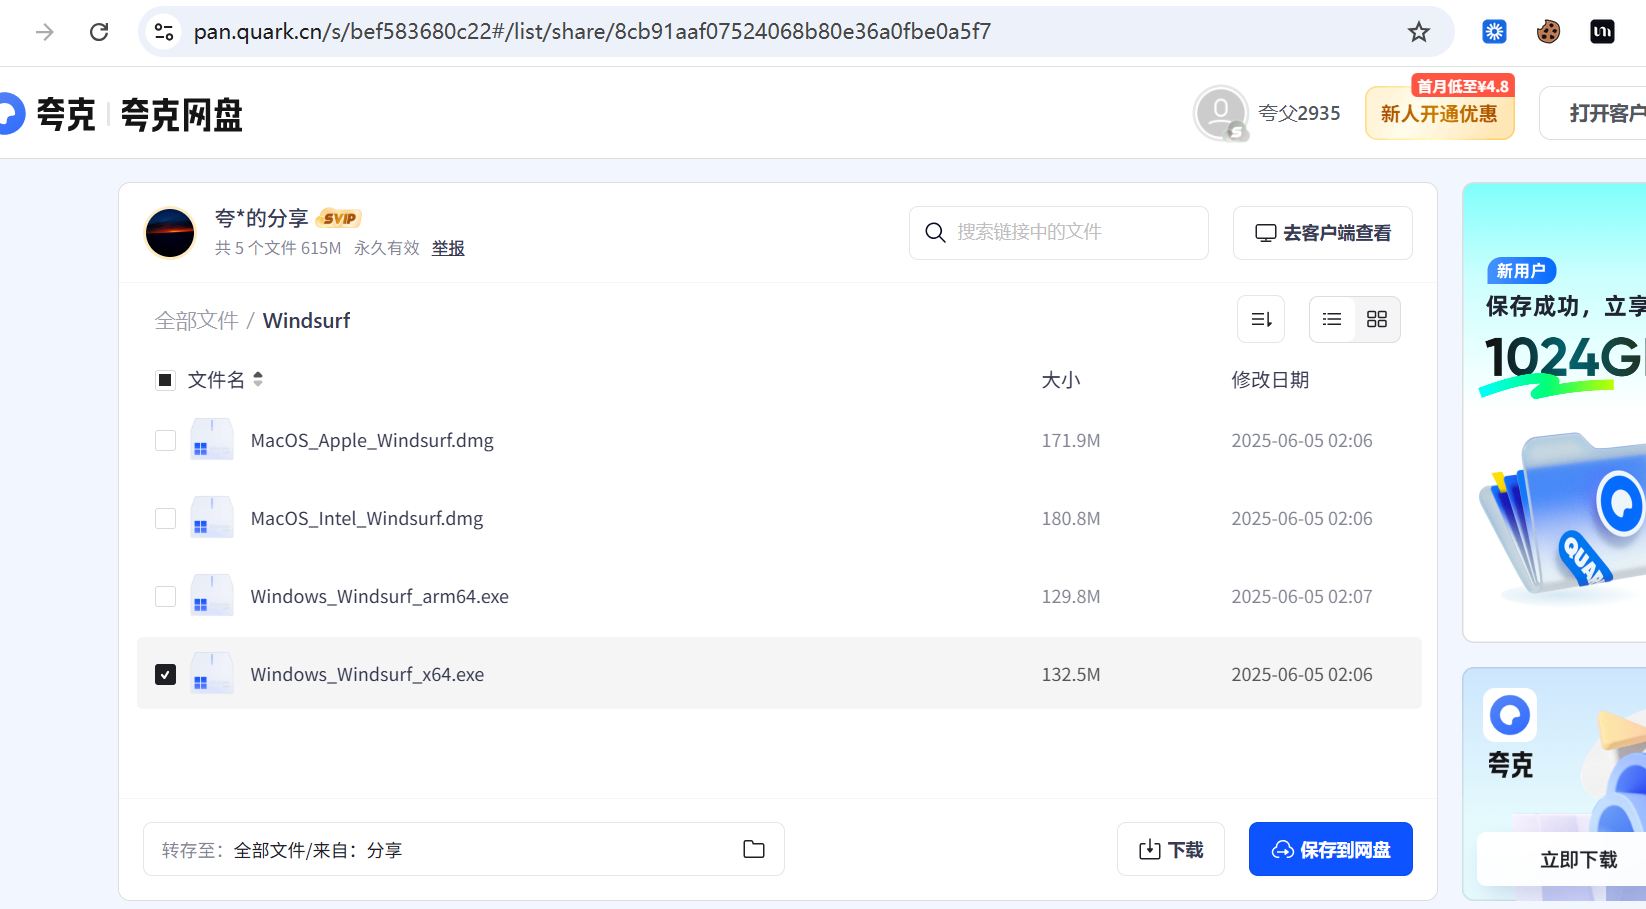The image size is (1646, 909).
Task: Uncheck Windows_Windsurf_x64.exe checkbox
Action: [x=165, y=675]
